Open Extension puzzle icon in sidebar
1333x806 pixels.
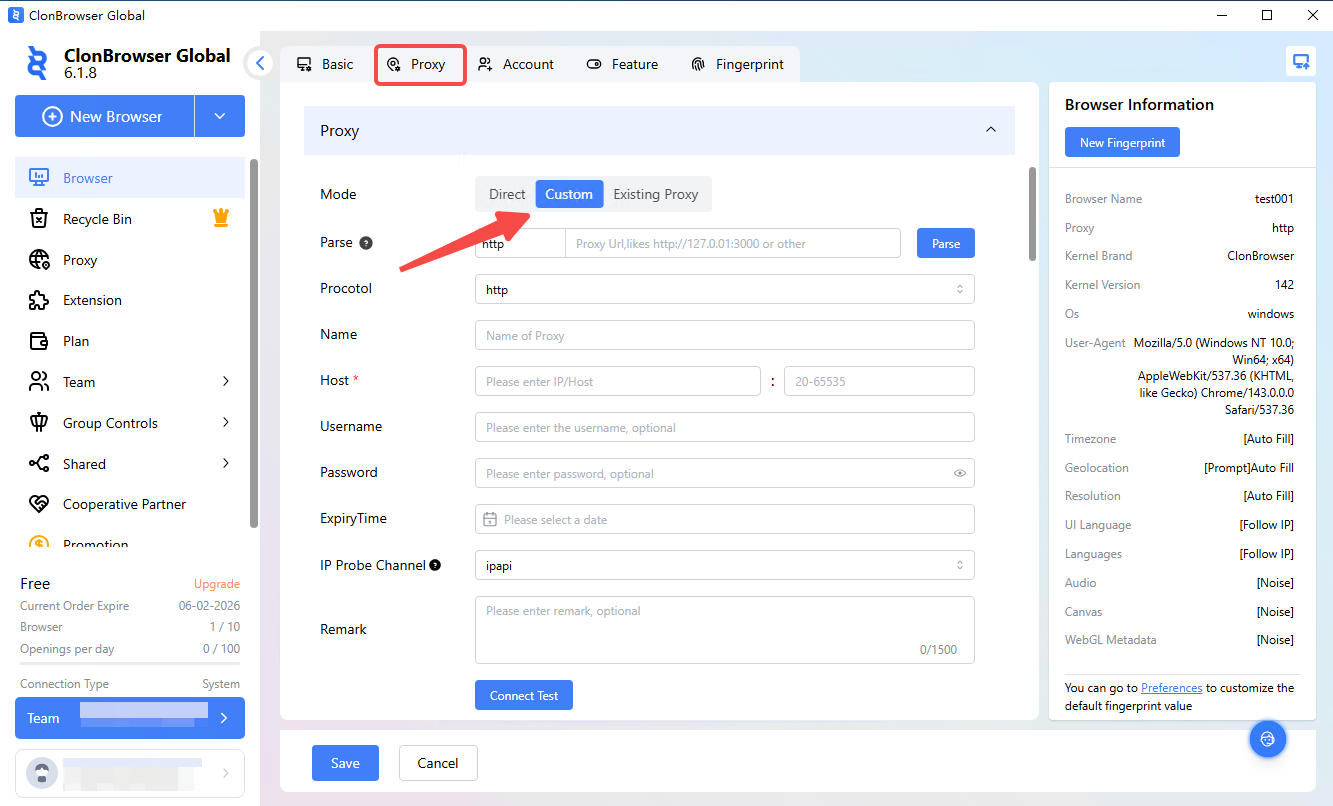tap(39, 300)
